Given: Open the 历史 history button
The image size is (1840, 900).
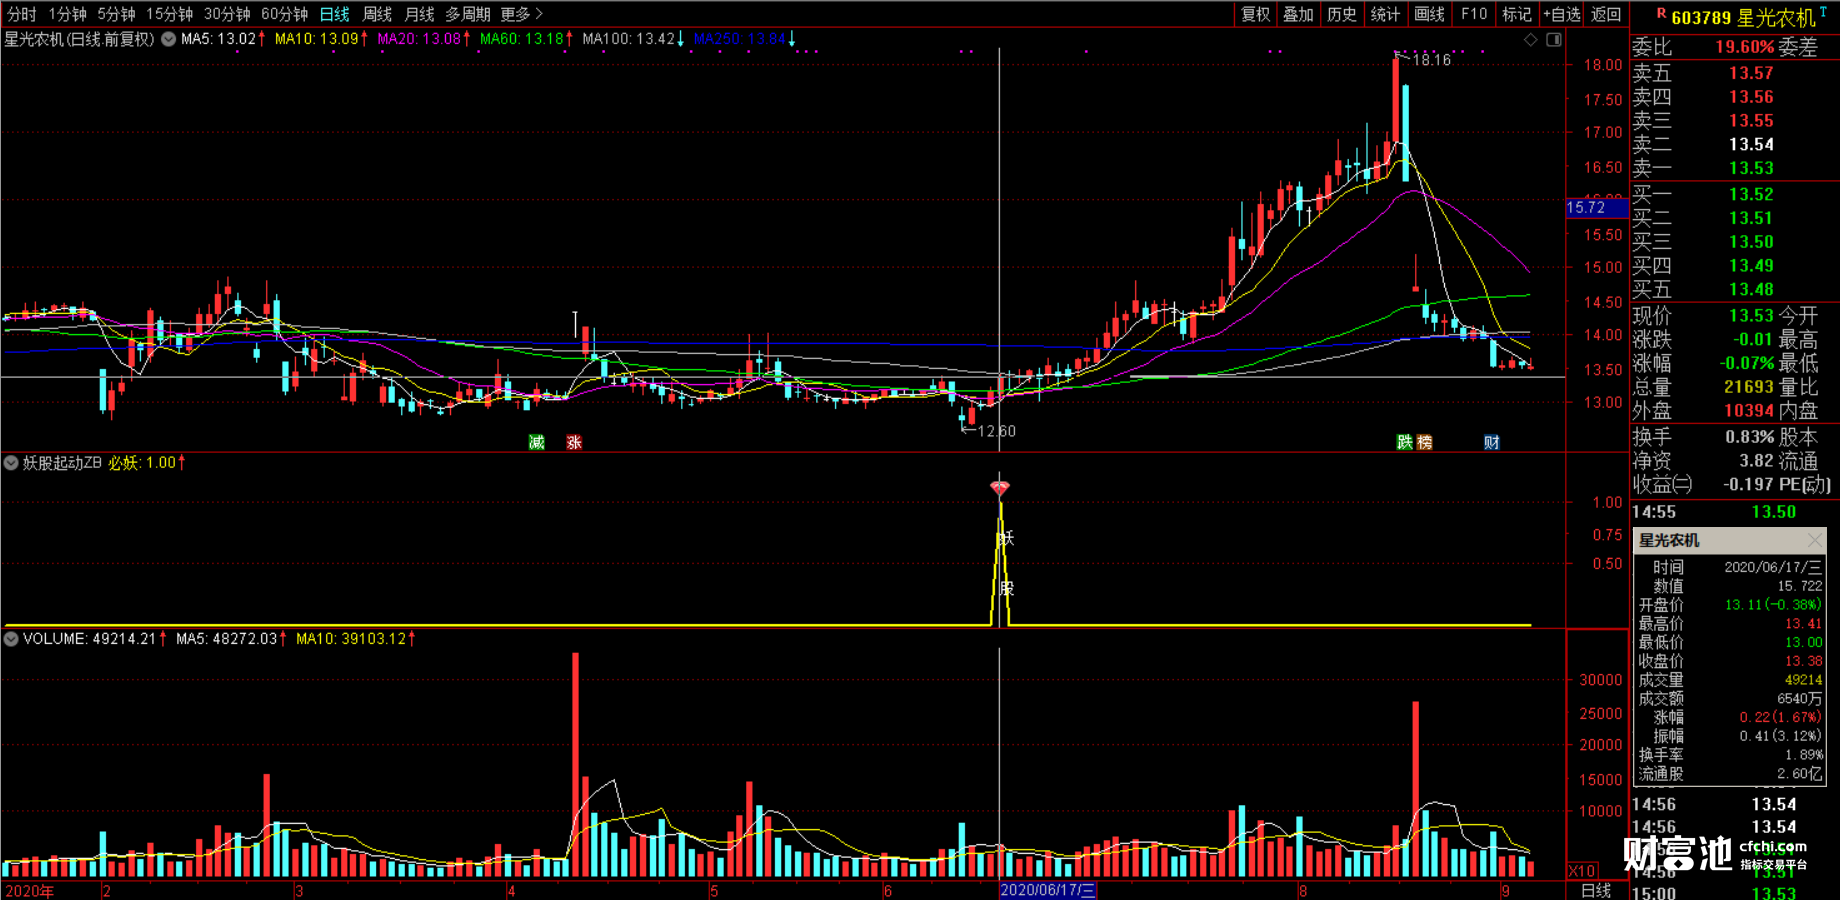Looking at the screenshot, I should coord(1341,14).
